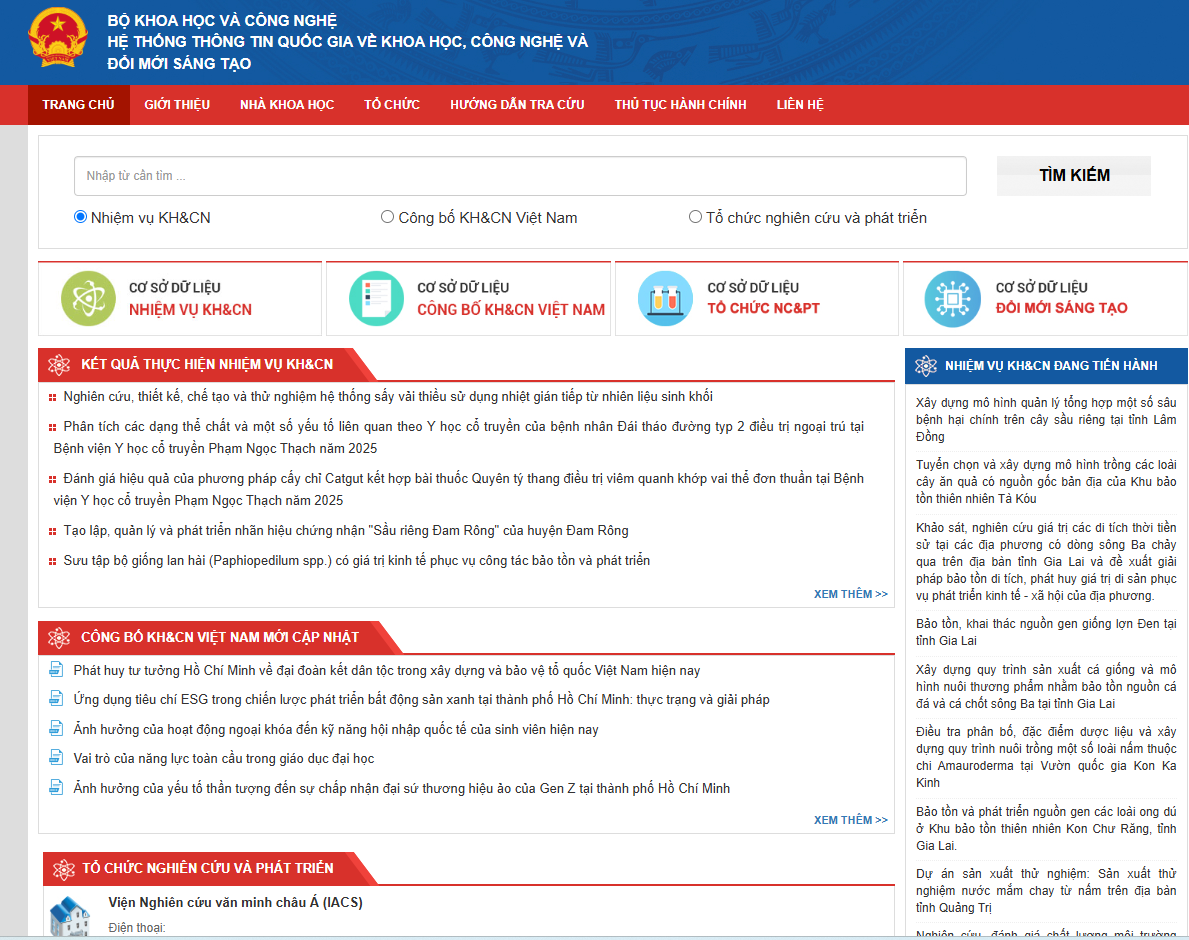Click the Tìm kiếm search button
Viewport: 1189px width, 940px height.
[1074, 175]
